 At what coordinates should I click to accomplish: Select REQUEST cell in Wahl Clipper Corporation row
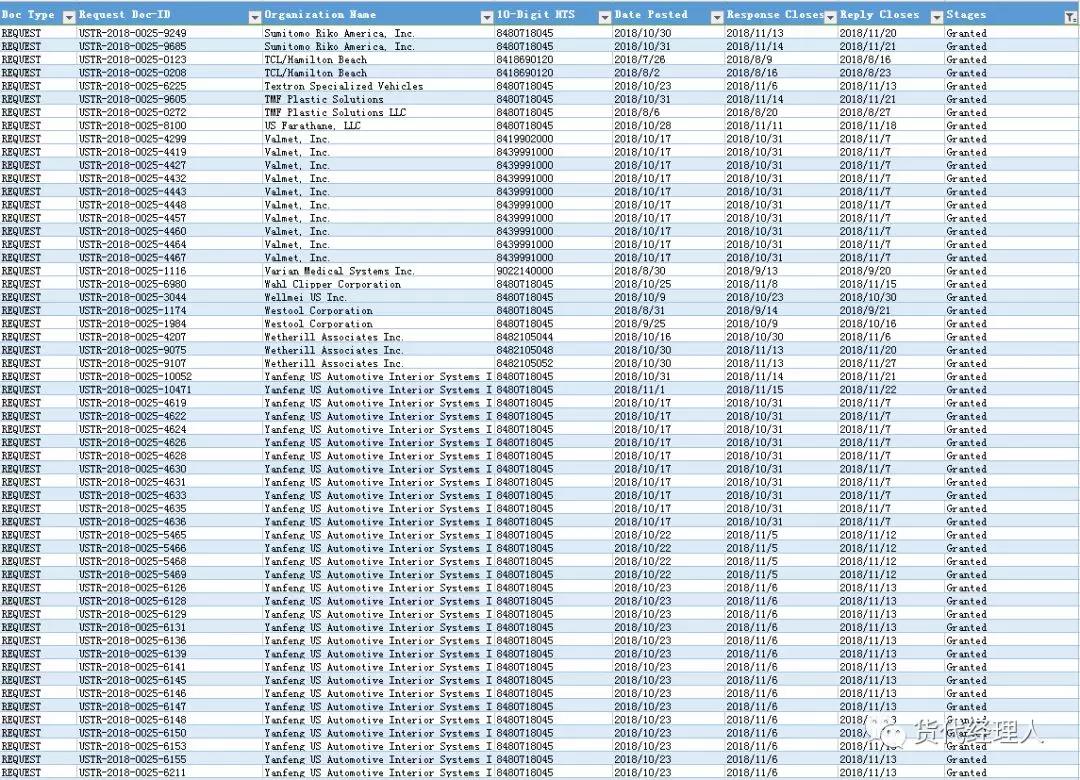point(38,284)
